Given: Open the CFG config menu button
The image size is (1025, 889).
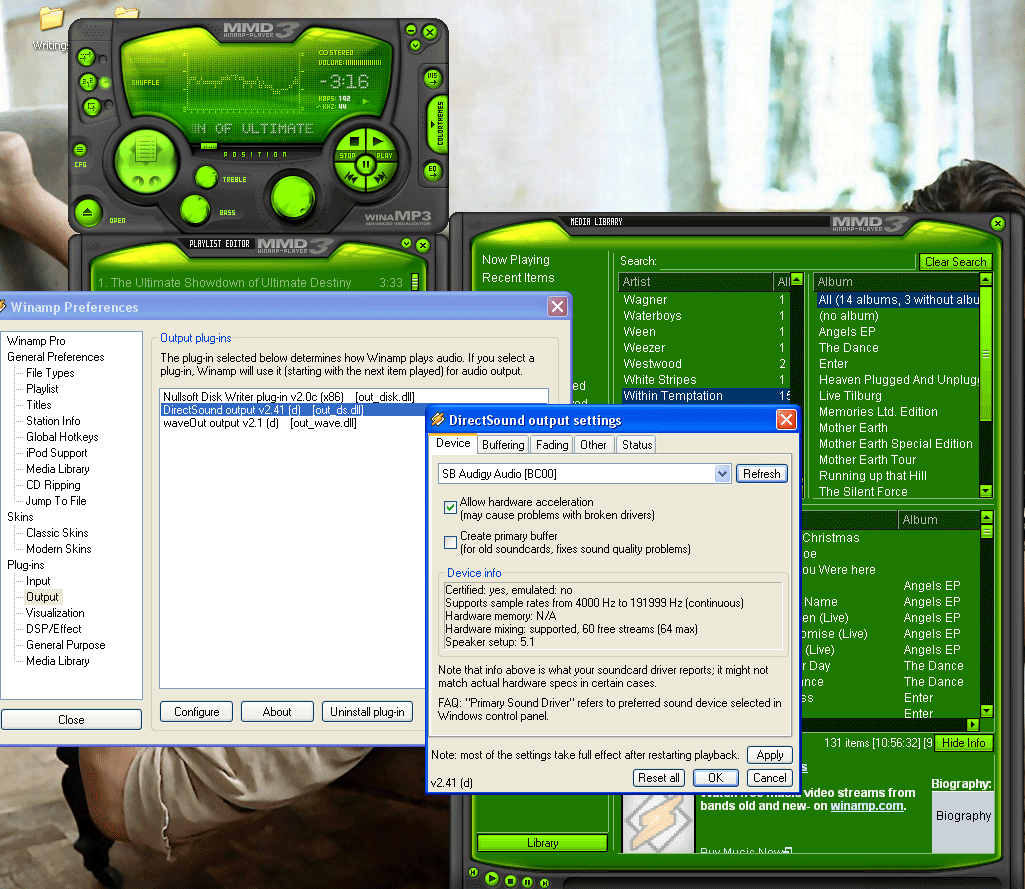Looking at the screenshot, I should [x=81, y=151].
